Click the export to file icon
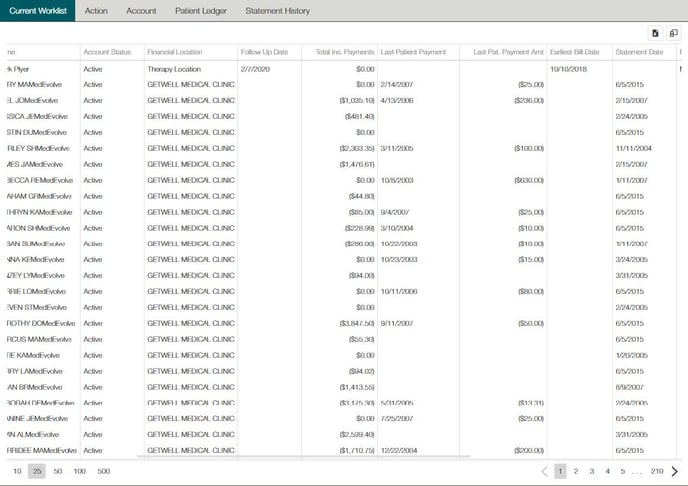Viewport: 688px width, 486px height. pos(654,33)
